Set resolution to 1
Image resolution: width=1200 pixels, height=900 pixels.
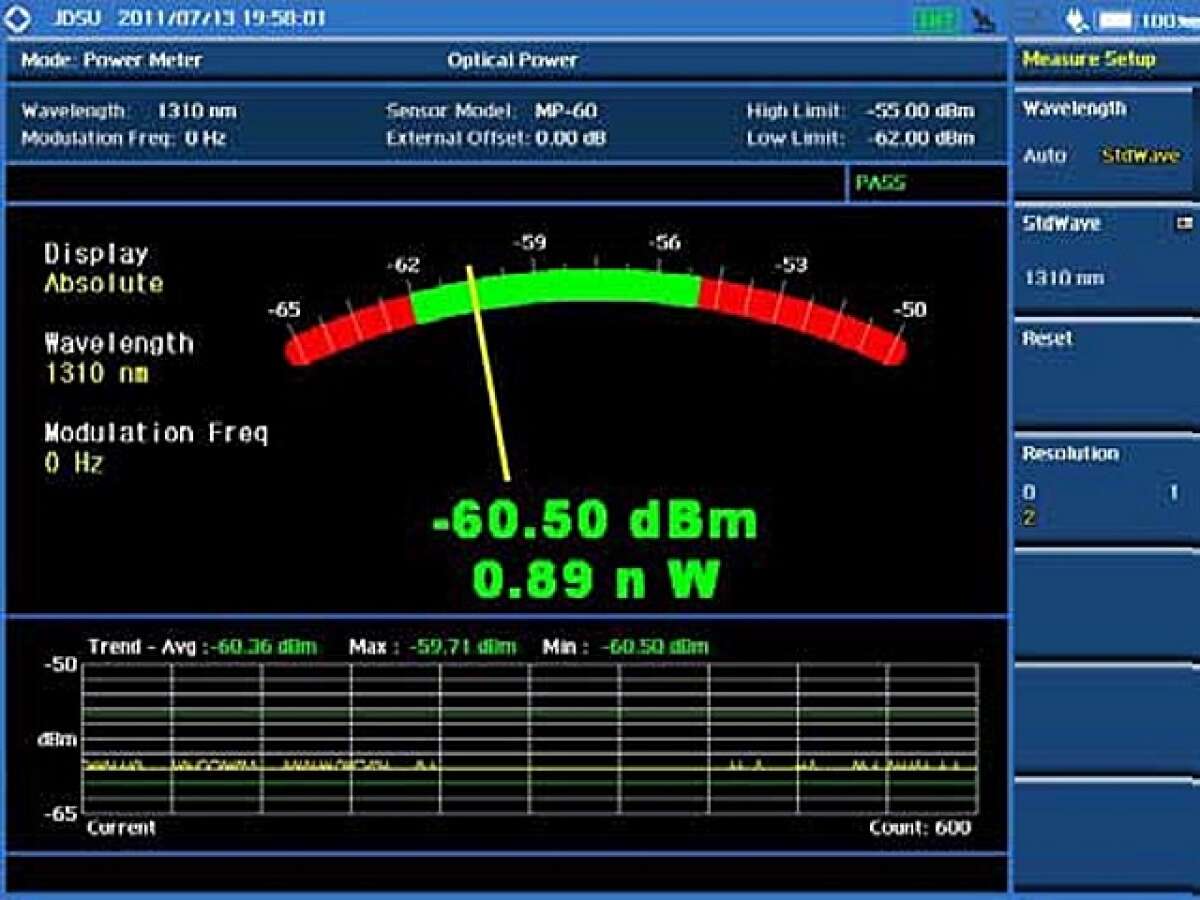click(1174, 493)
